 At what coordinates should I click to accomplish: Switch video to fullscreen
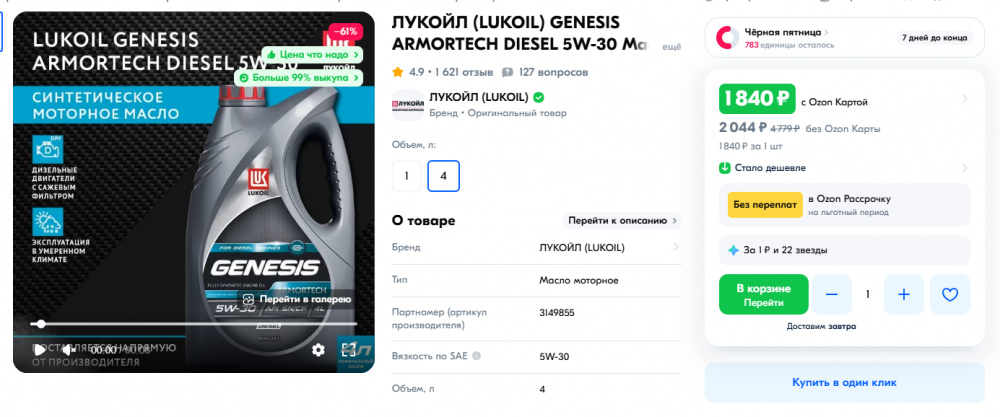tap(348, 349)
